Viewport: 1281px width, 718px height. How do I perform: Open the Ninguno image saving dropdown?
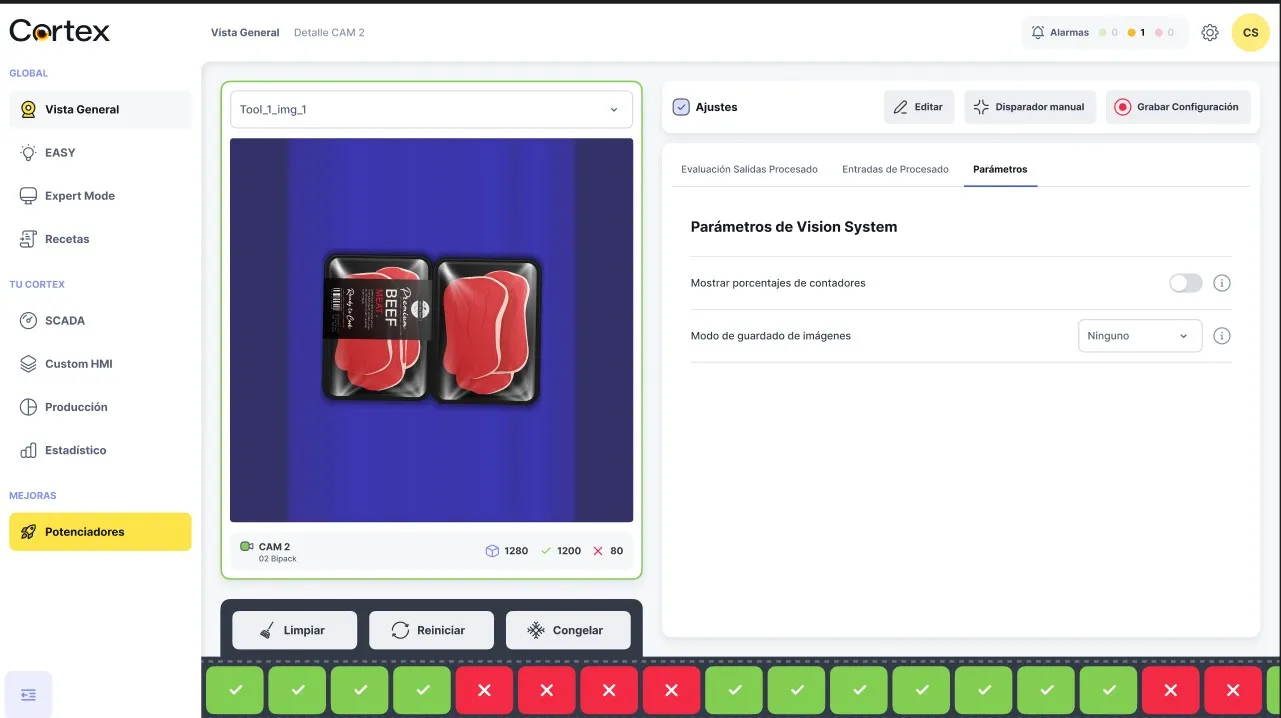point(1139,336)
